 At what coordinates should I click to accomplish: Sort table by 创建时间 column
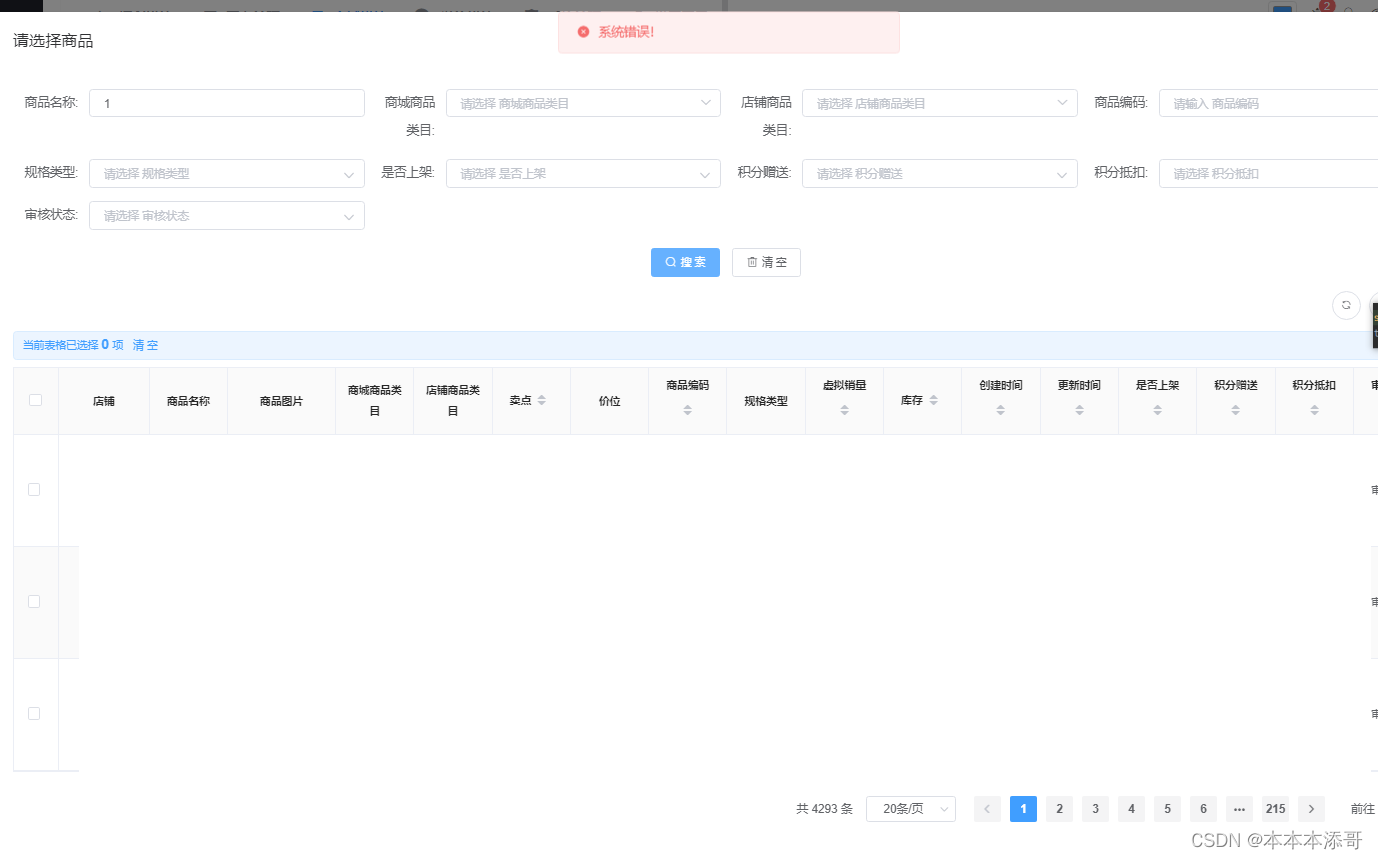coord(1000,409)
